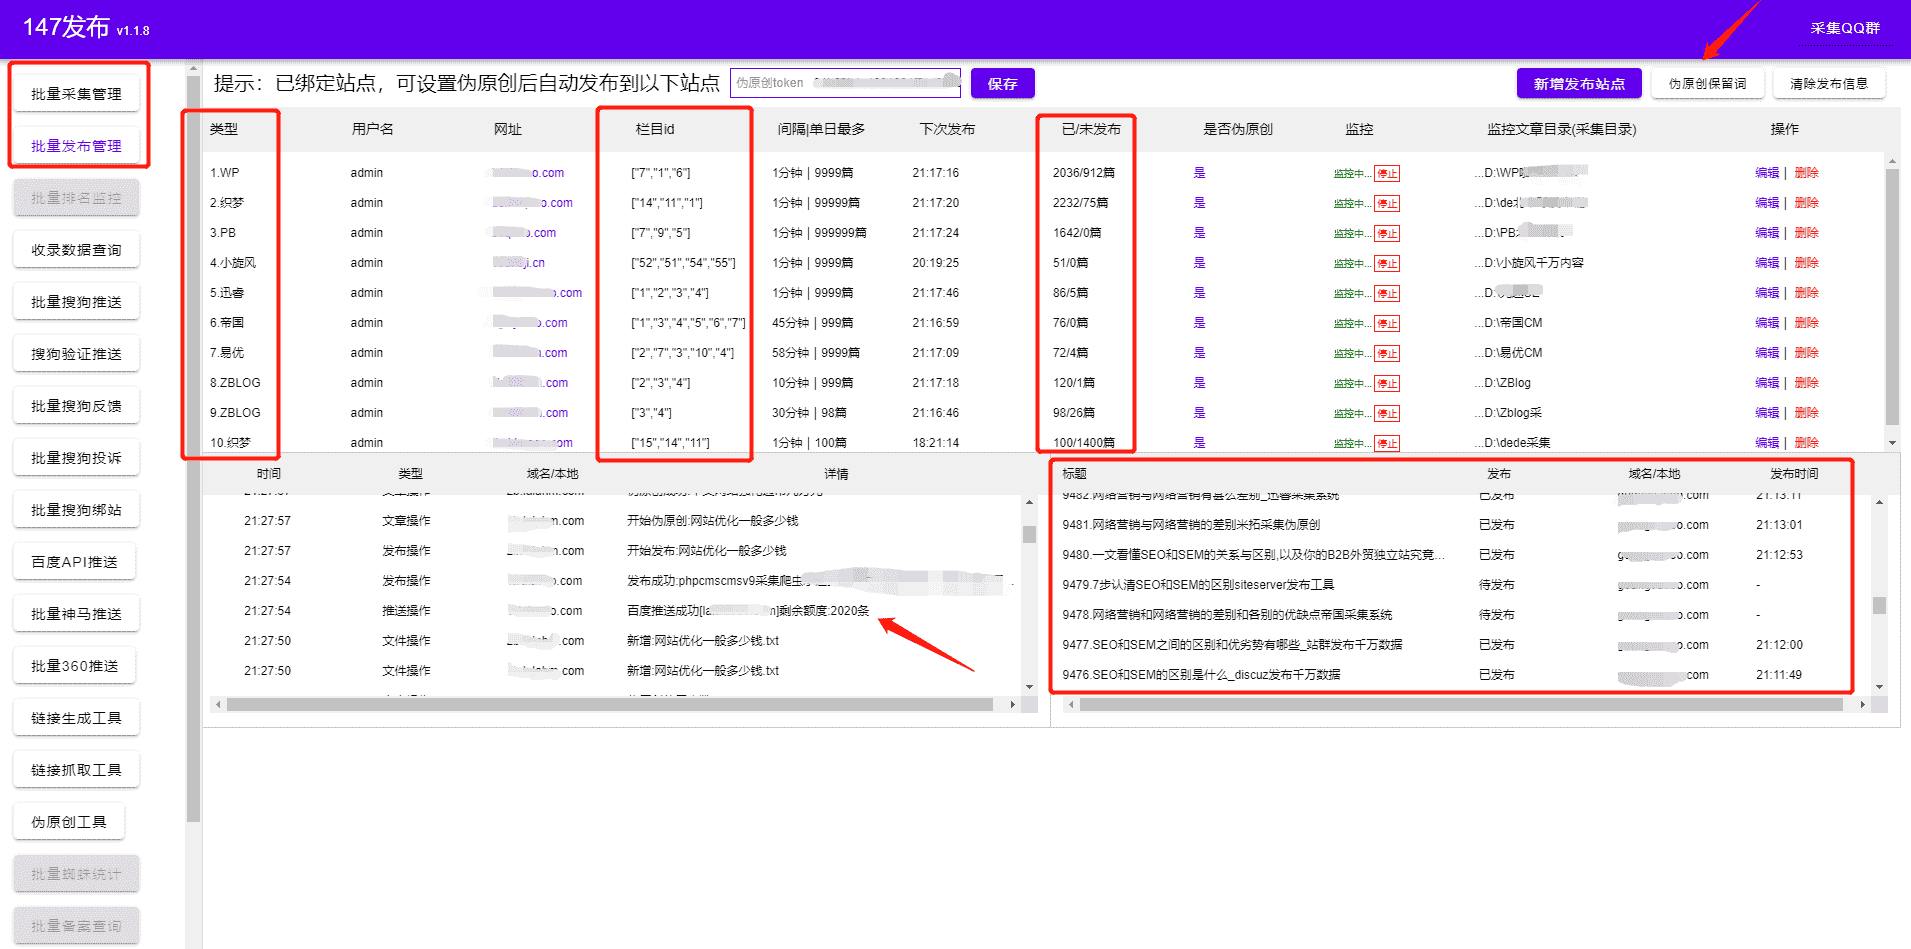
Task: Click 监控中 status on the 2.织梦 row
Action: [1352, 202]
